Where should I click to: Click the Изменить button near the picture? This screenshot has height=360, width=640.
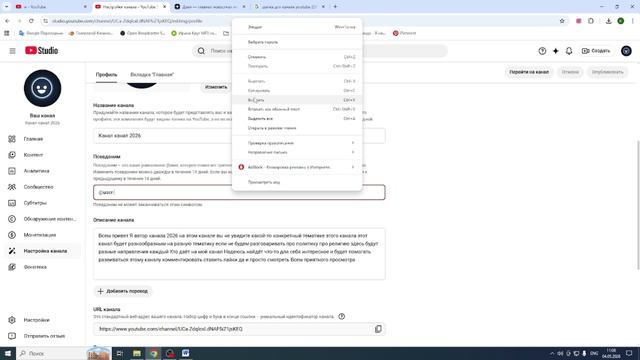click(216, 87)
